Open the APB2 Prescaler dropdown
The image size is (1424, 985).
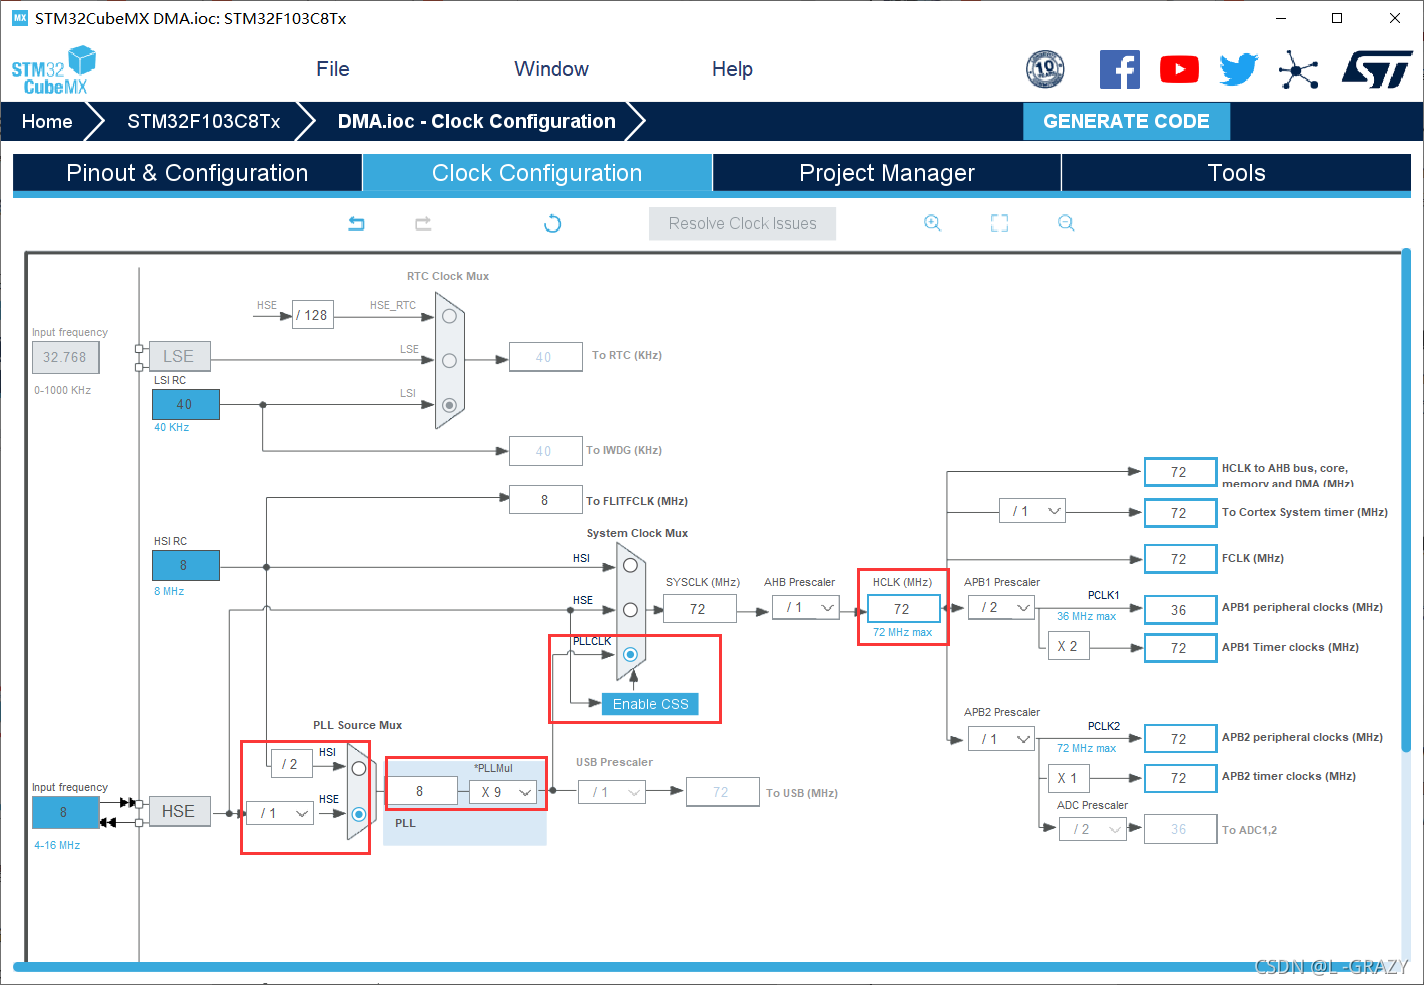(1001, 739)
